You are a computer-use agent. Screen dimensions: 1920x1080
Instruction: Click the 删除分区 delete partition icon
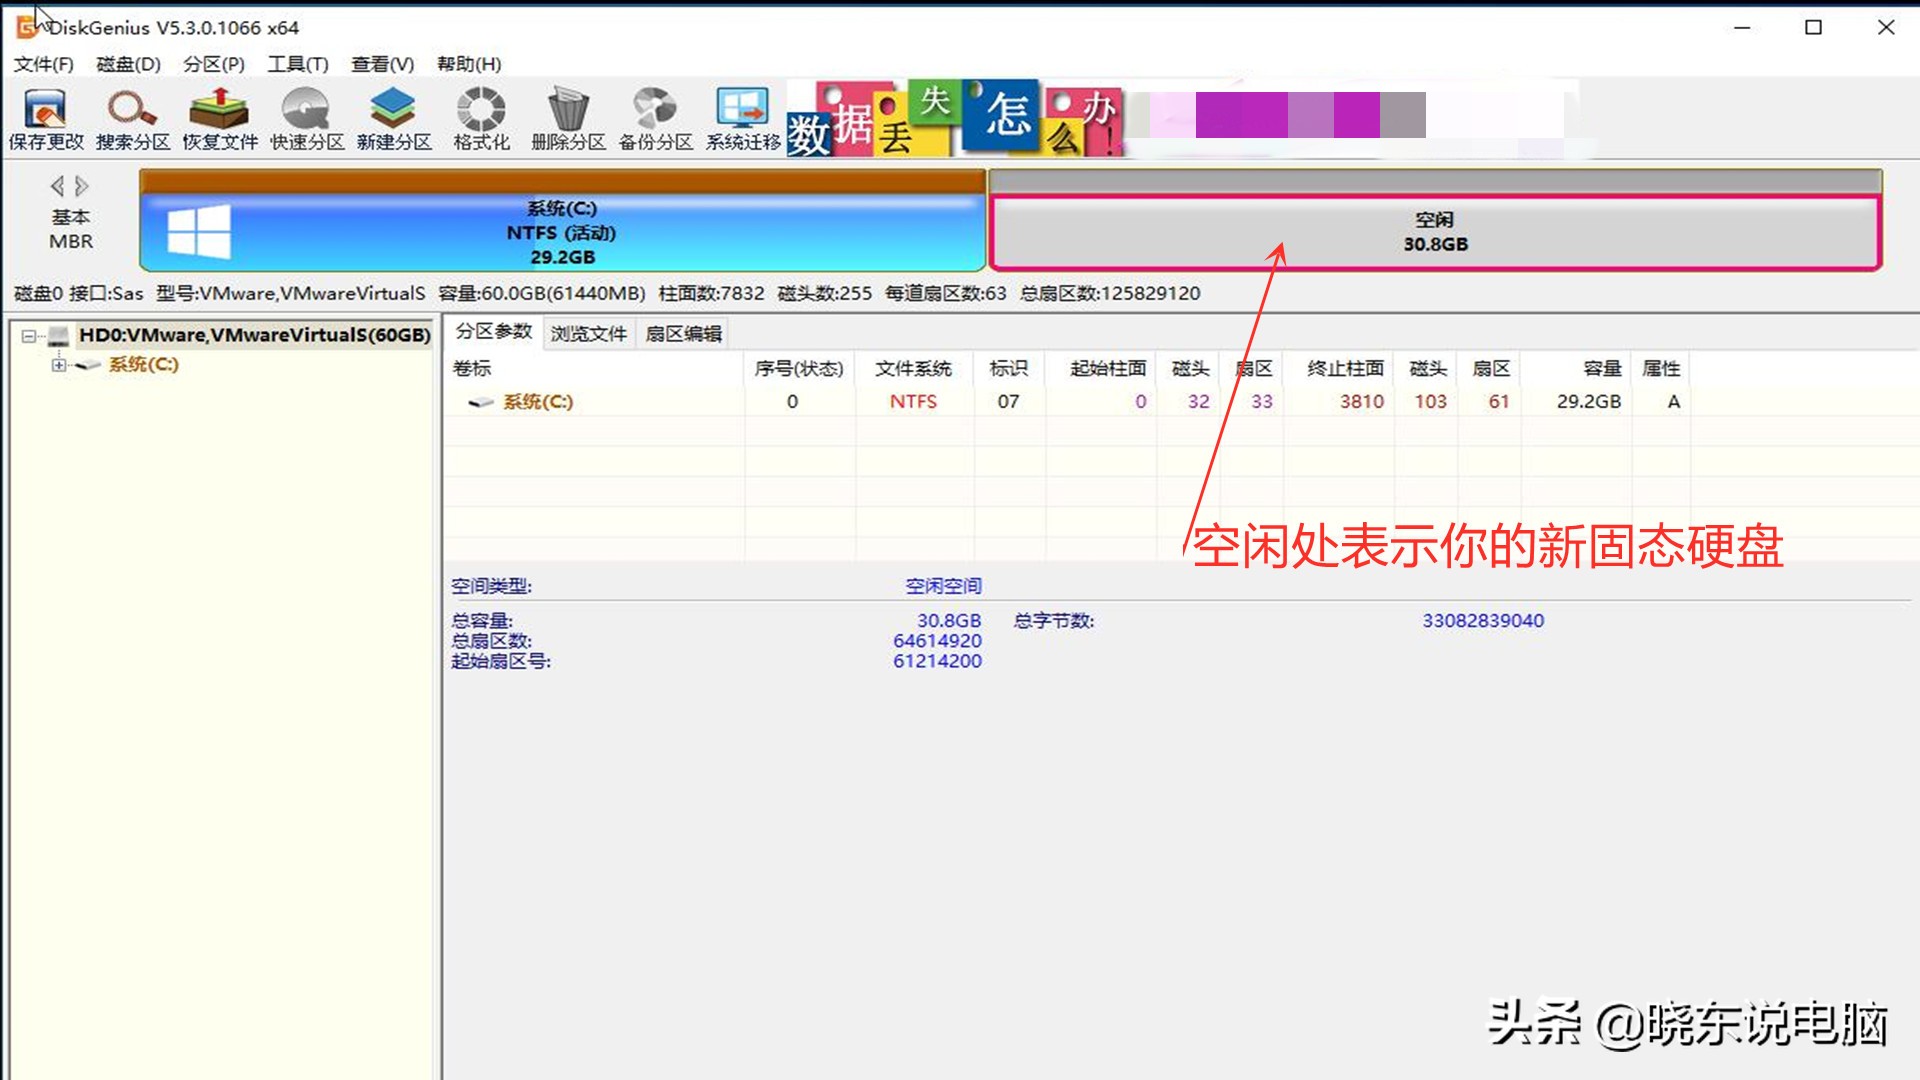[x=568, y=117]
